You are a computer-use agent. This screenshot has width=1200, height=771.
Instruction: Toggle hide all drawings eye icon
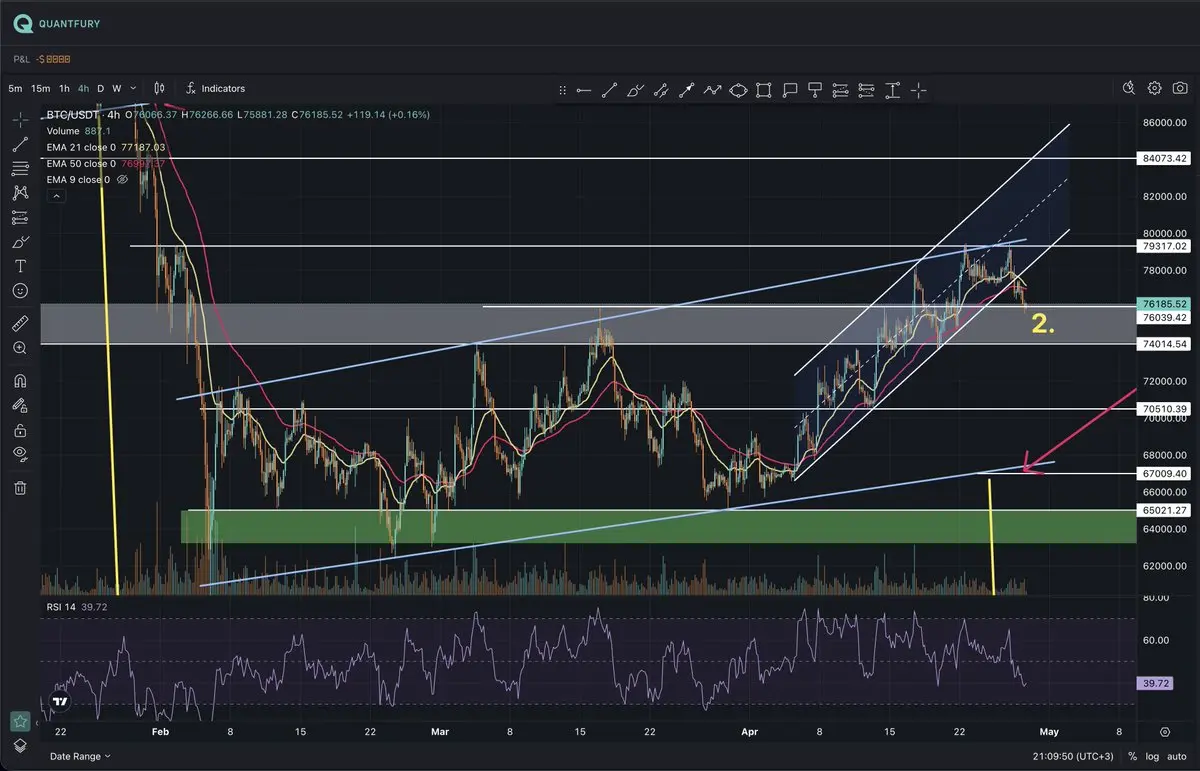(x=20, y=455)
